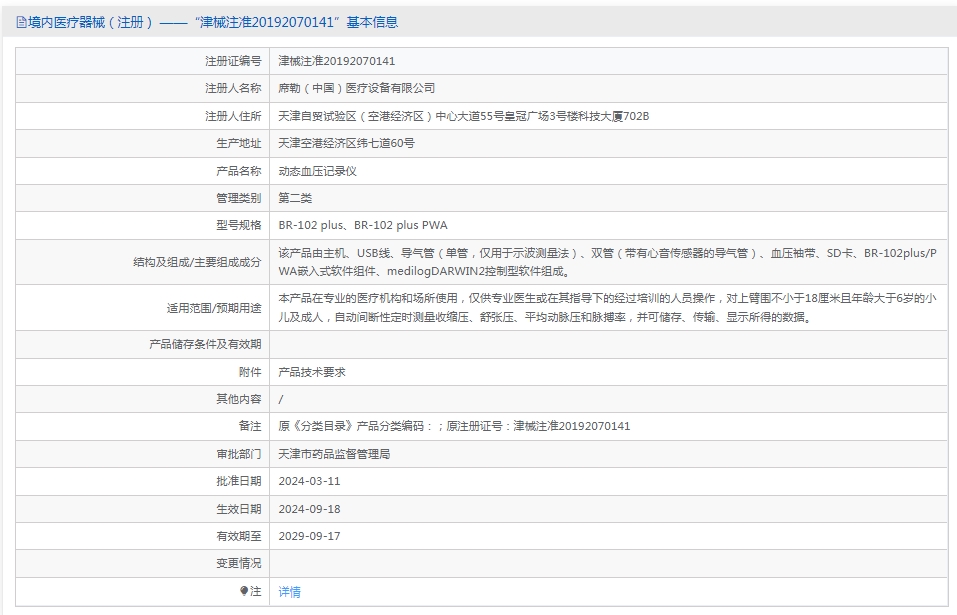The image size is (957, 615).
Task: Click the 审批部门 label
Action: (239, 454)
